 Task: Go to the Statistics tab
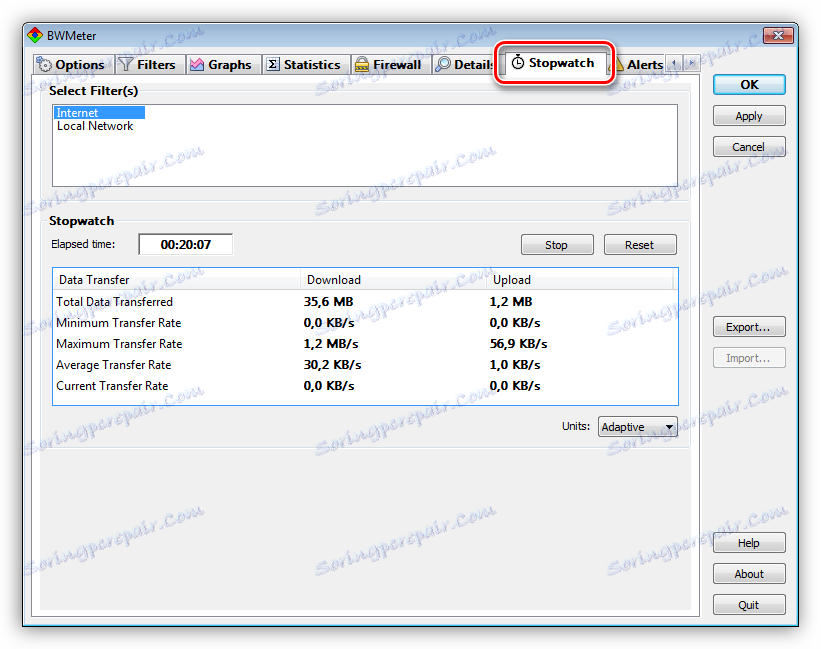(306, 64)
